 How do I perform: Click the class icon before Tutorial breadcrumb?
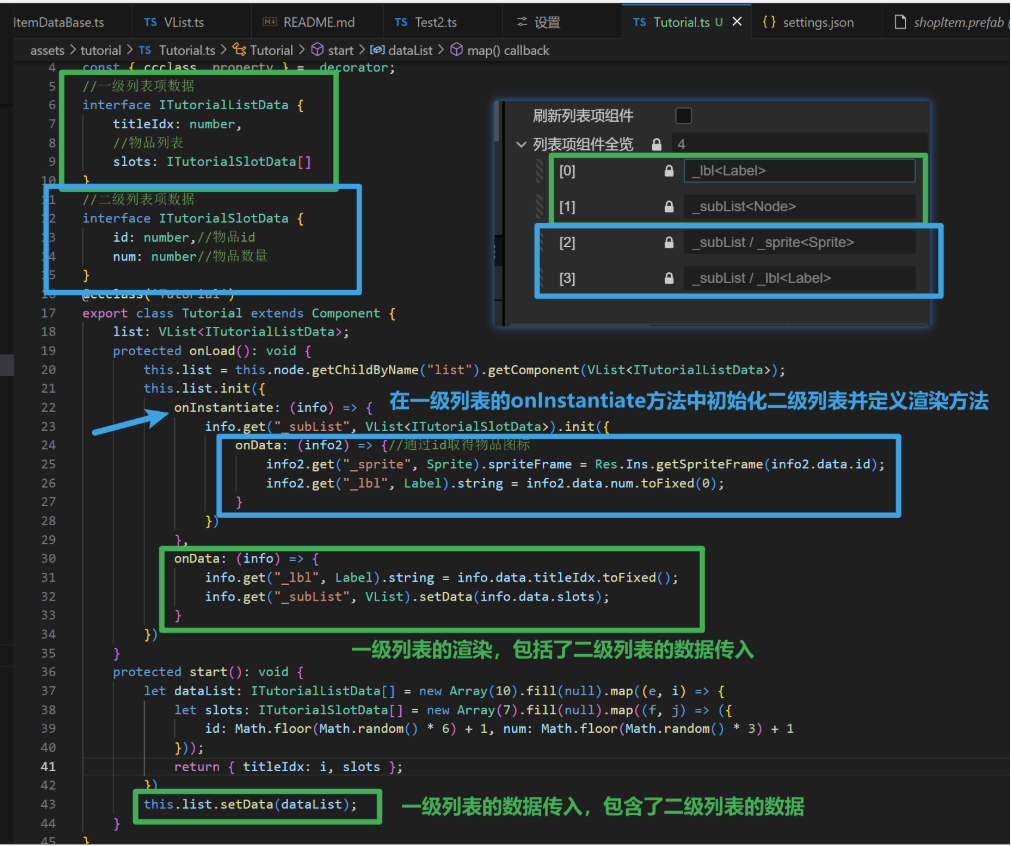pos(239,50)
